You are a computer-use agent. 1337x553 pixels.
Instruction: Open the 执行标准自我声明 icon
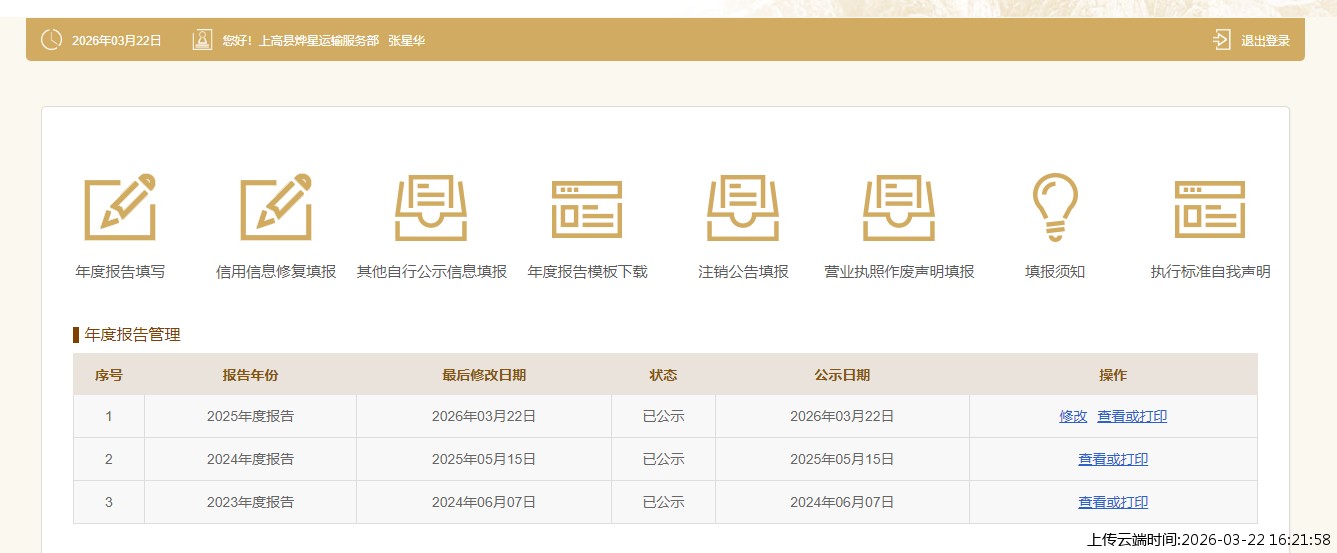pyautogui.click(x=1210, y=207)
